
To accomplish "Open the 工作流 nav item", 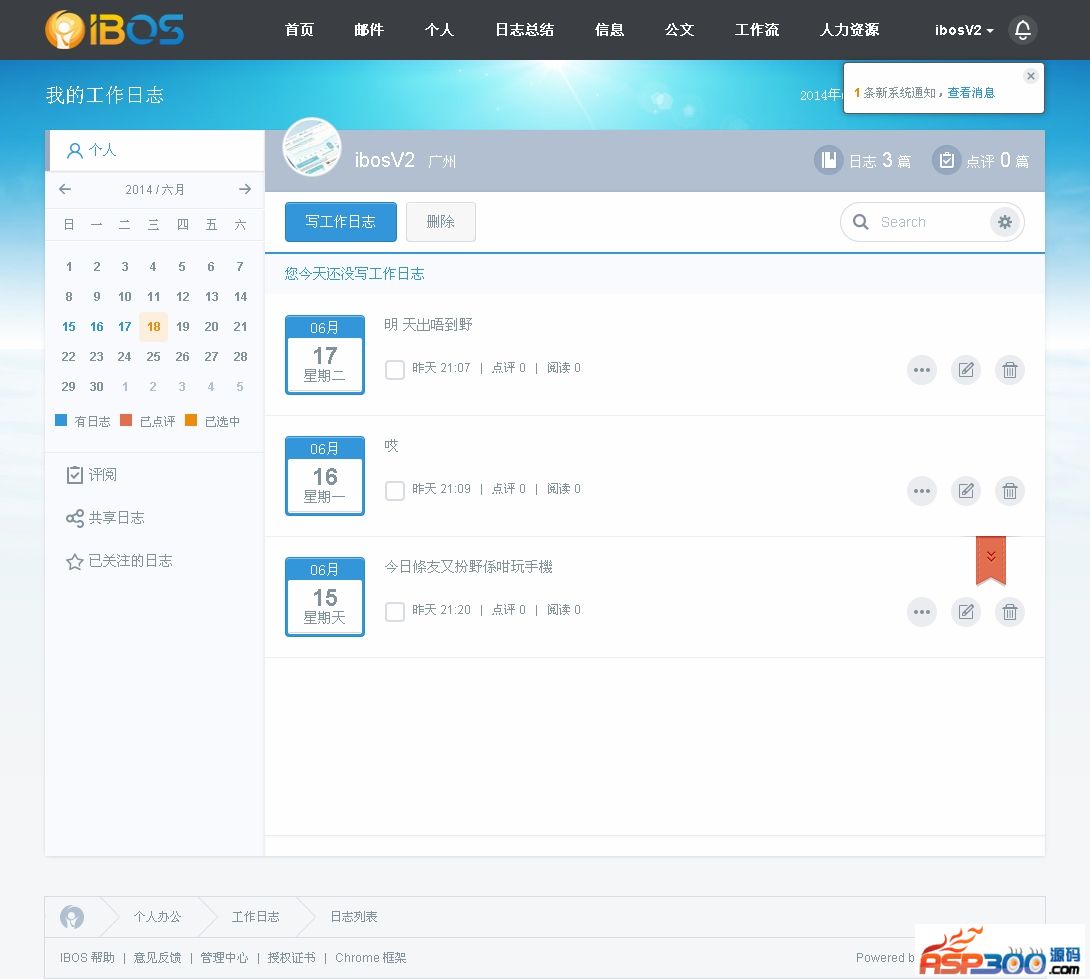I will point(757,30).
